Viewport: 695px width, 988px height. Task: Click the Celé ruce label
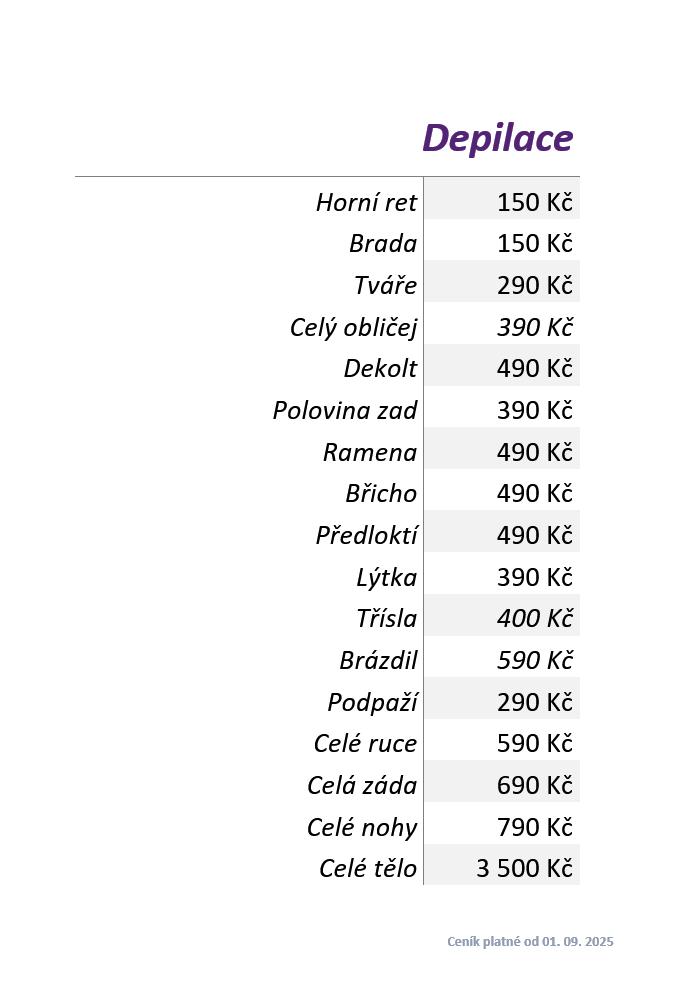click(365, 745)
